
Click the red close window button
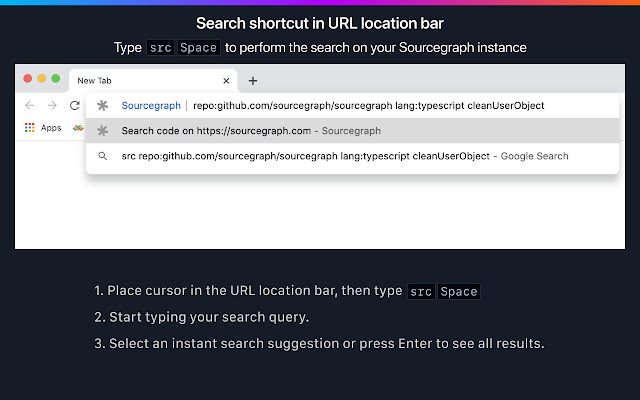tap(28, 79)
